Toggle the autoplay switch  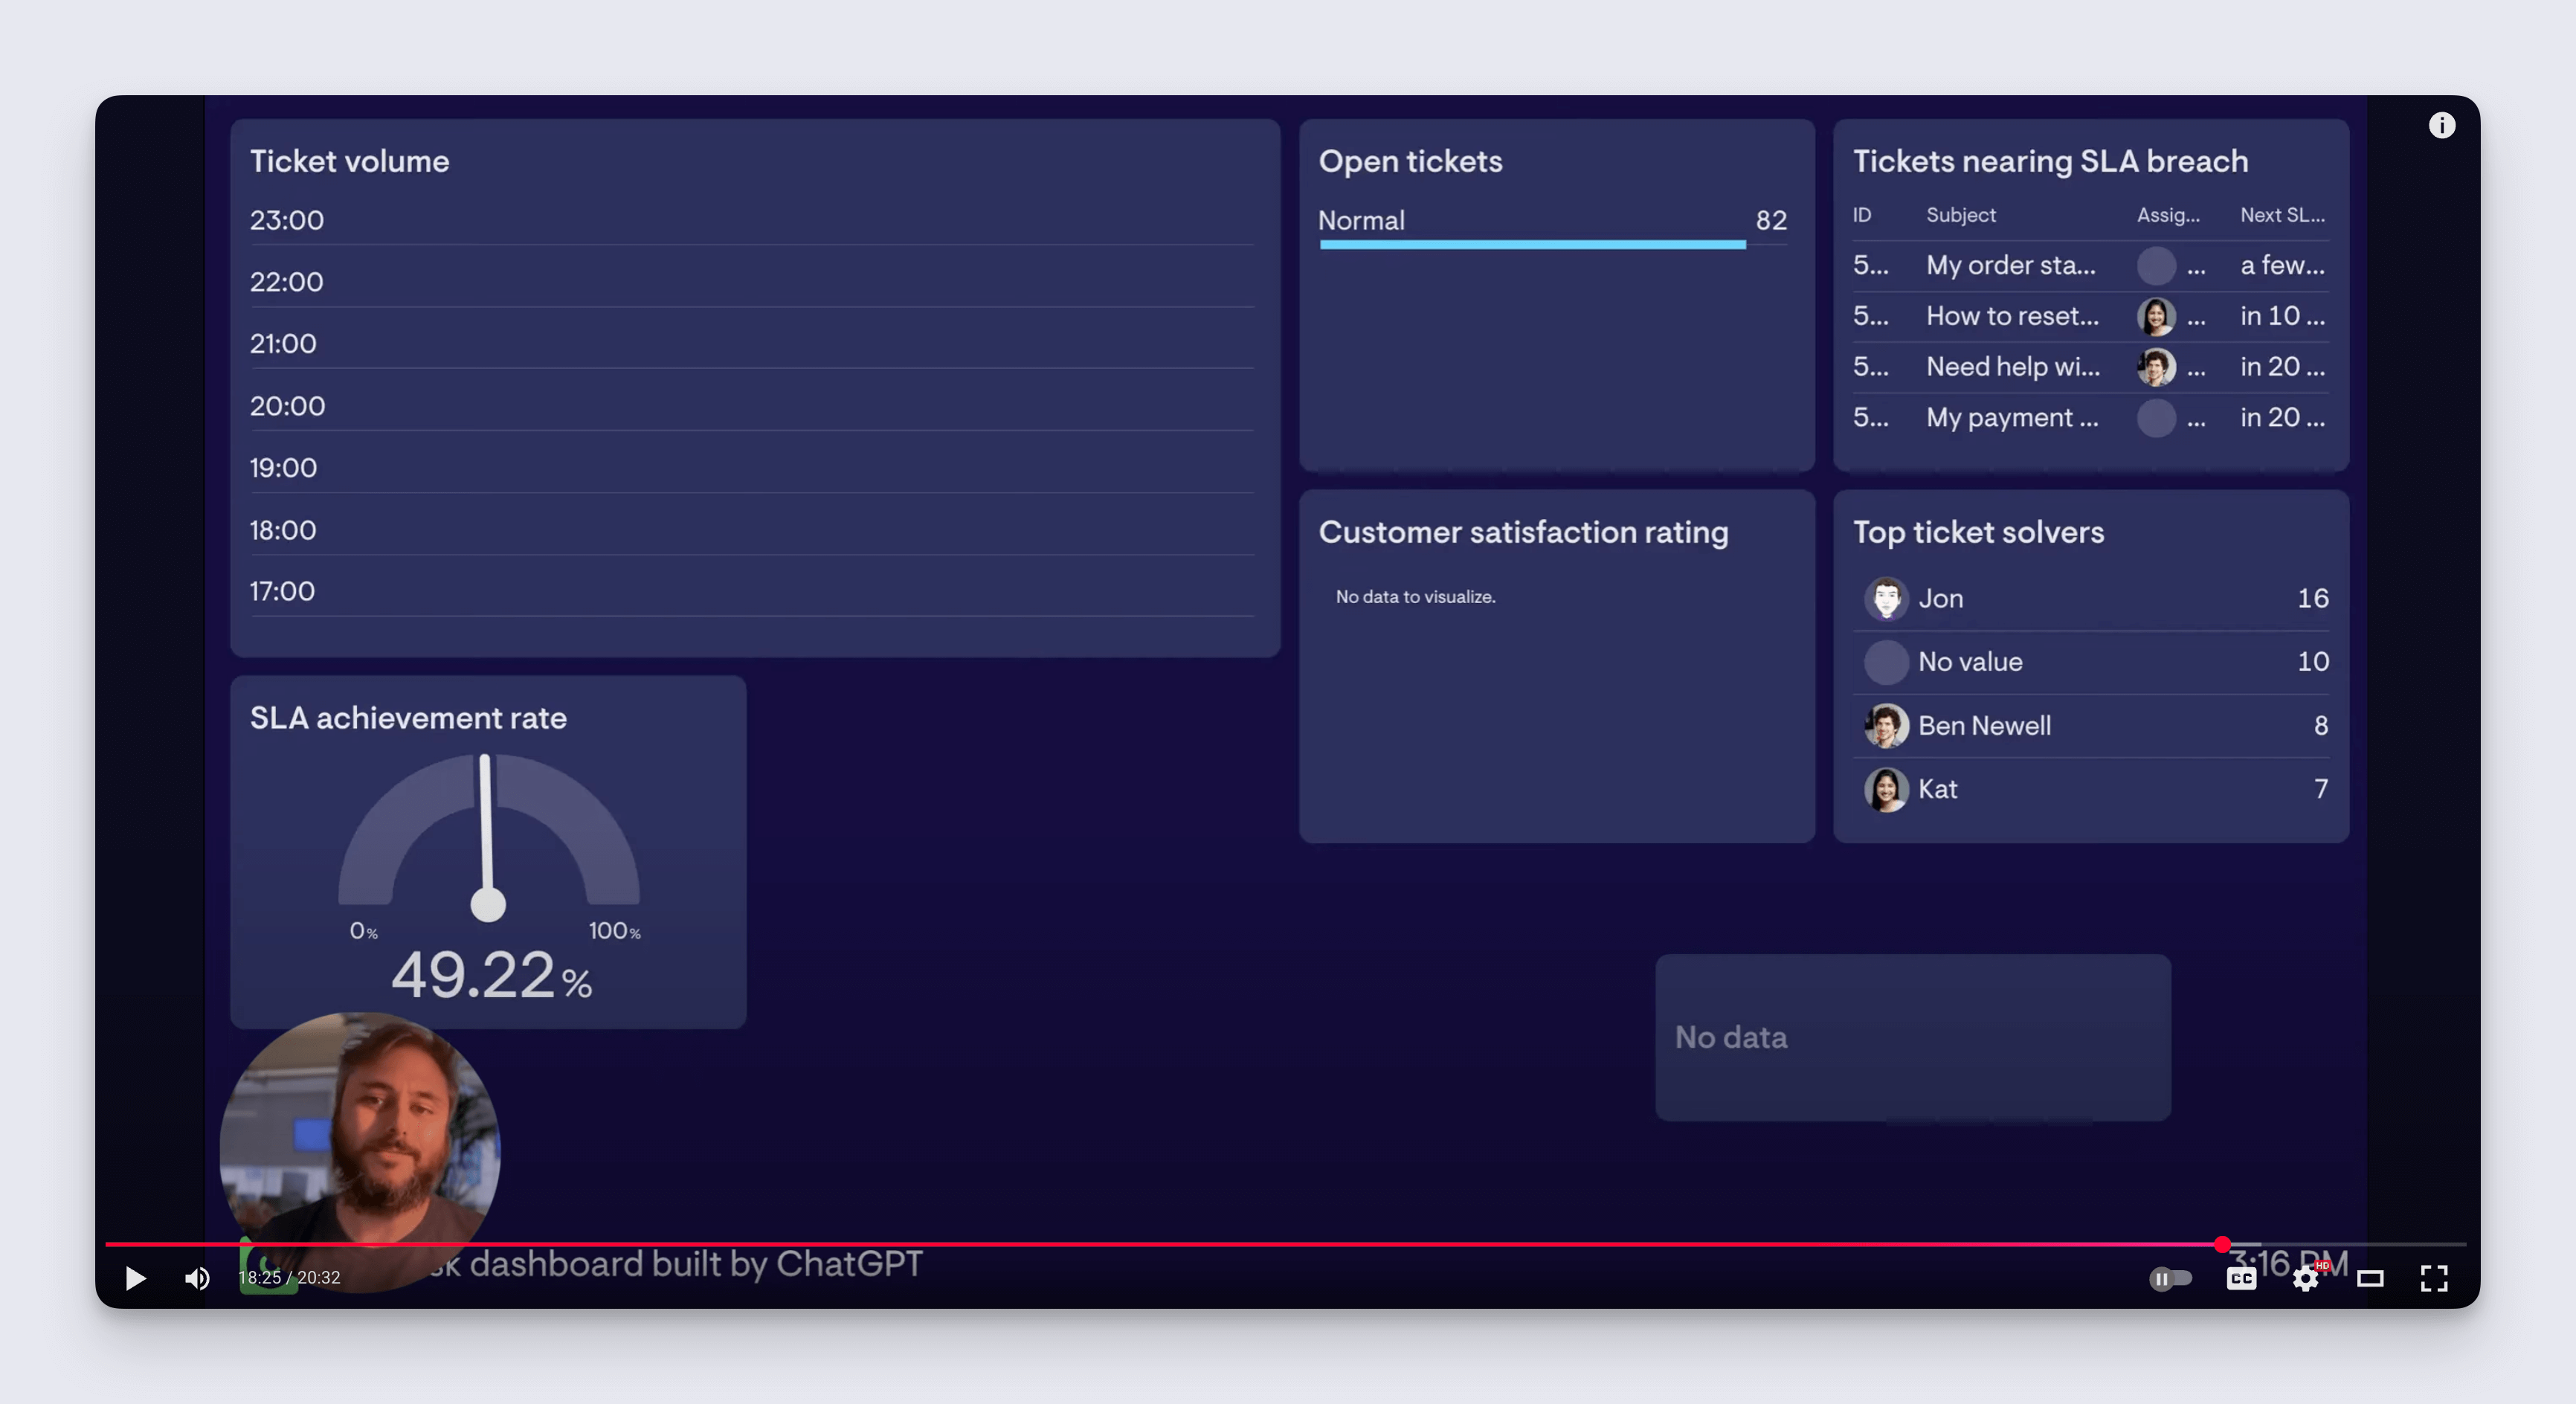point(2170,1278)
